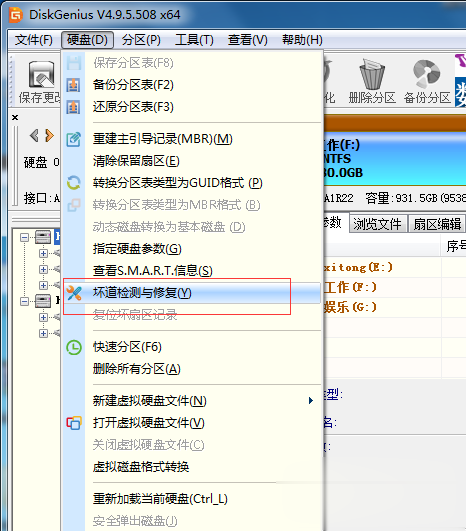Open 新建虚拟硬盘文件(N) submenu
The height and width of the screenshot is (531, 466).
[x=192, y=401]
